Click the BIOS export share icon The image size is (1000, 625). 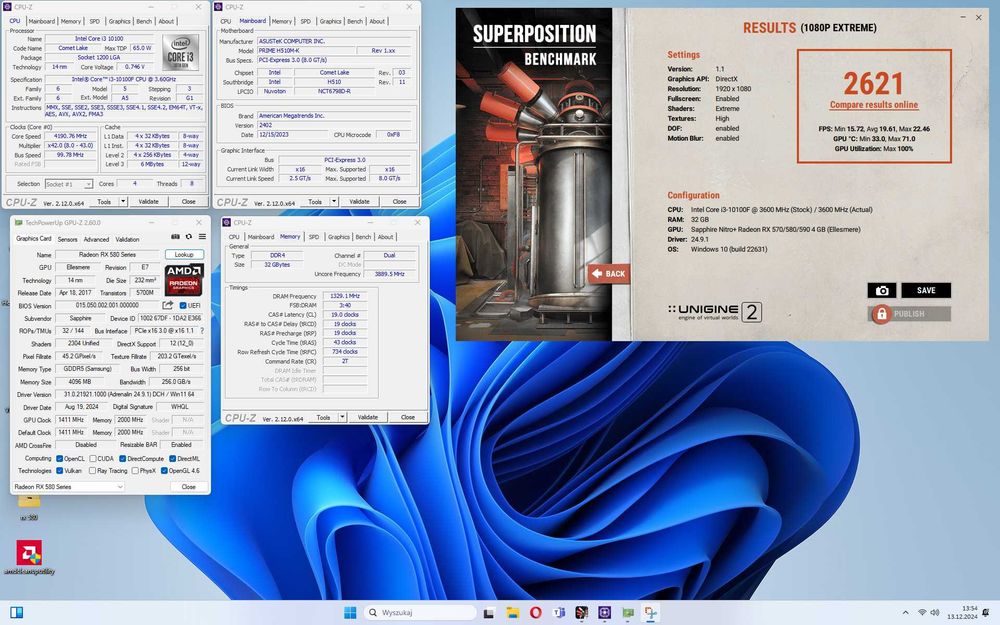tap(168, 305)
